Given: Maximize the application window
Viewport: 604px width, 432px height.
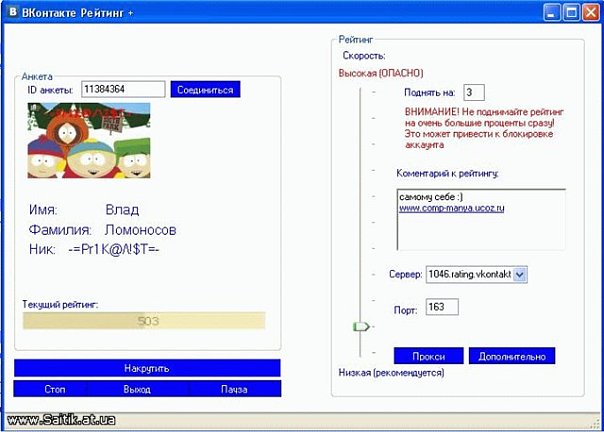Looking at the screenshot, I should point(569,12).
